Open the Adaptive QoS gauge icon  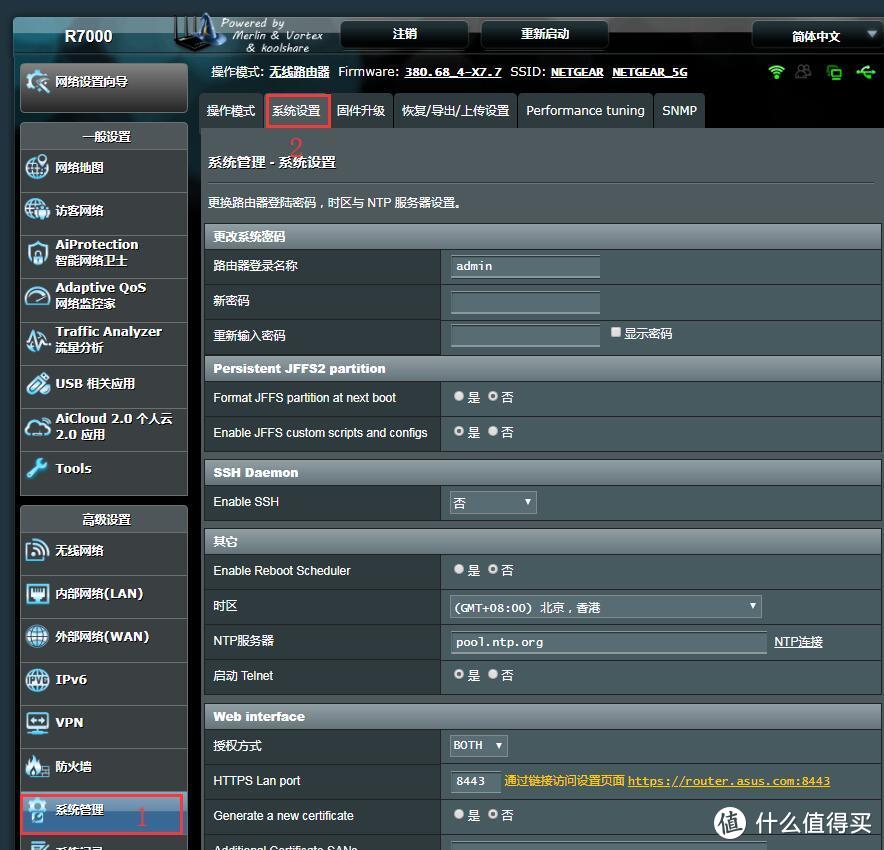(x=37, y=296)
